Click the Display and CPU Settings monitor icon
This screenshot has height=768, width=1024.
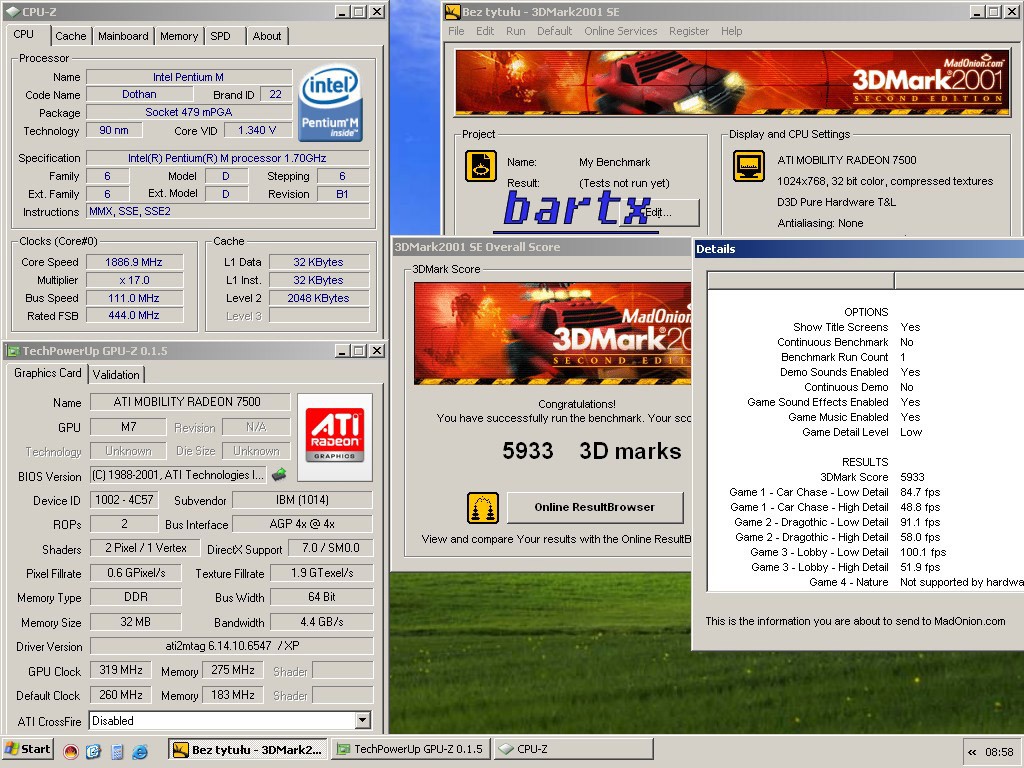(x=748, y=166)
